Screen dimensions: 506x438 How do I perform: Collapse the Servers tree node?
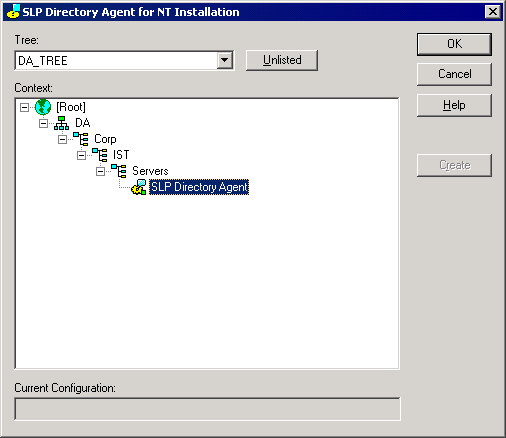click(100, 171)
